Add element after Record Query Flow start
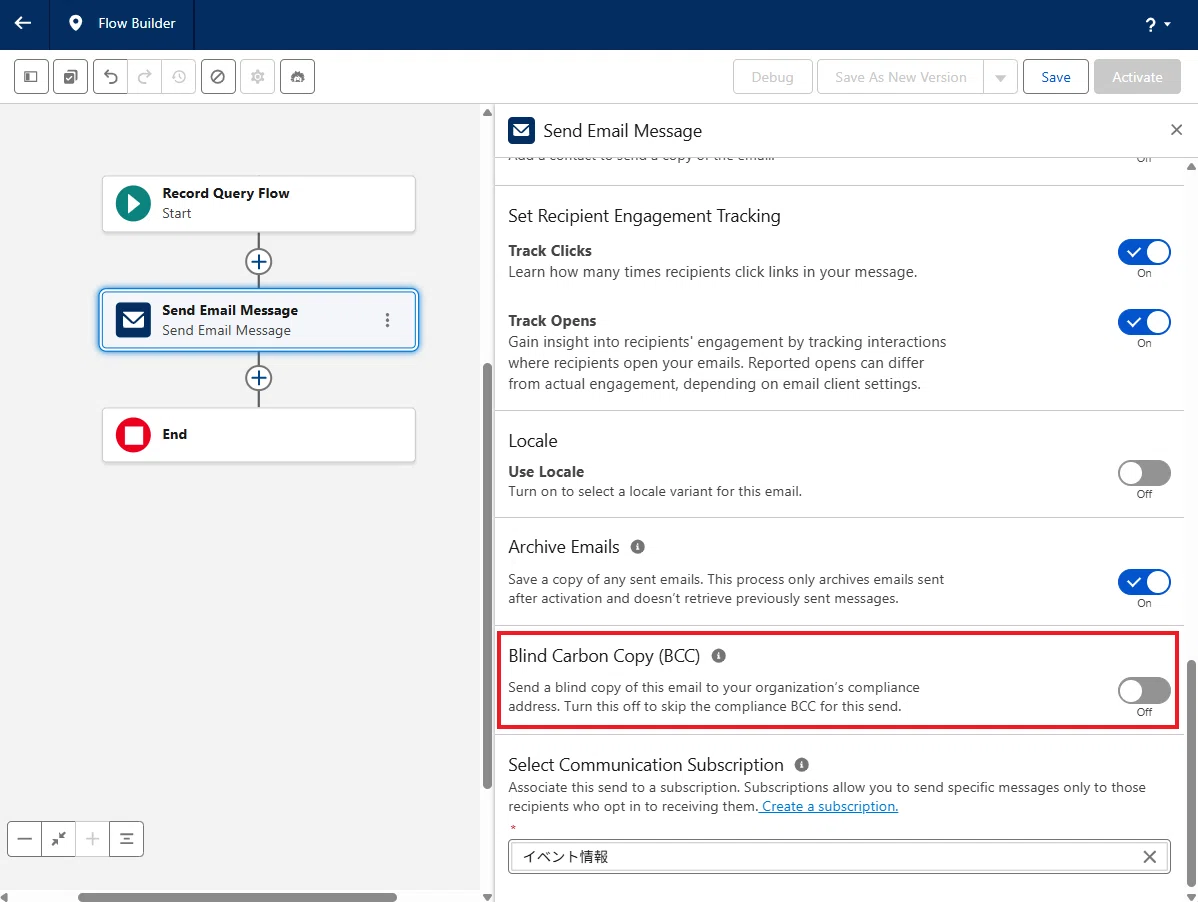This screenshot has width=1198, height=902. (258, 262)
